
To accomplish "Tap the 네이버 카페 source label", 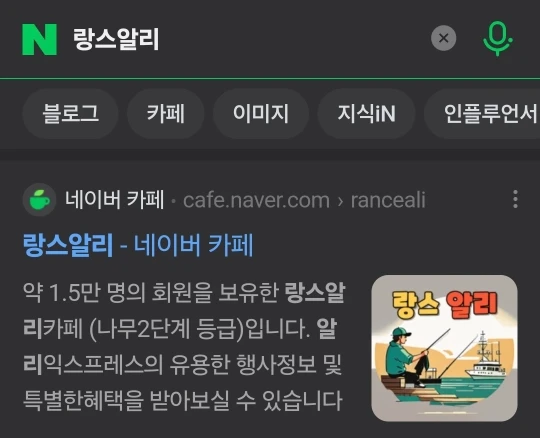I will (x=114, y=200).
